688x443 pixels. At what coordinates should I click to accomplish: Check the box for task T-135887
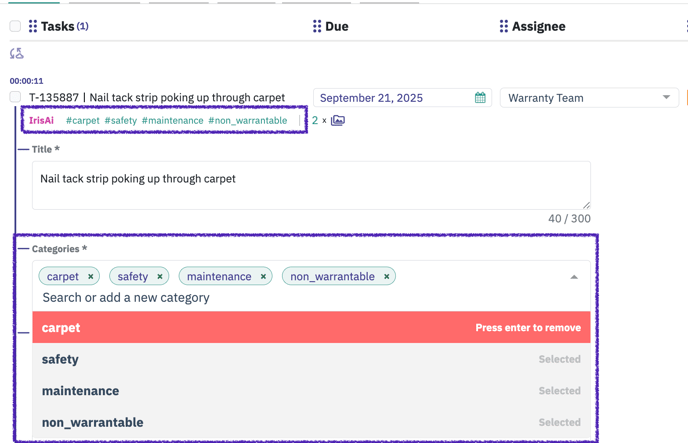15,96
